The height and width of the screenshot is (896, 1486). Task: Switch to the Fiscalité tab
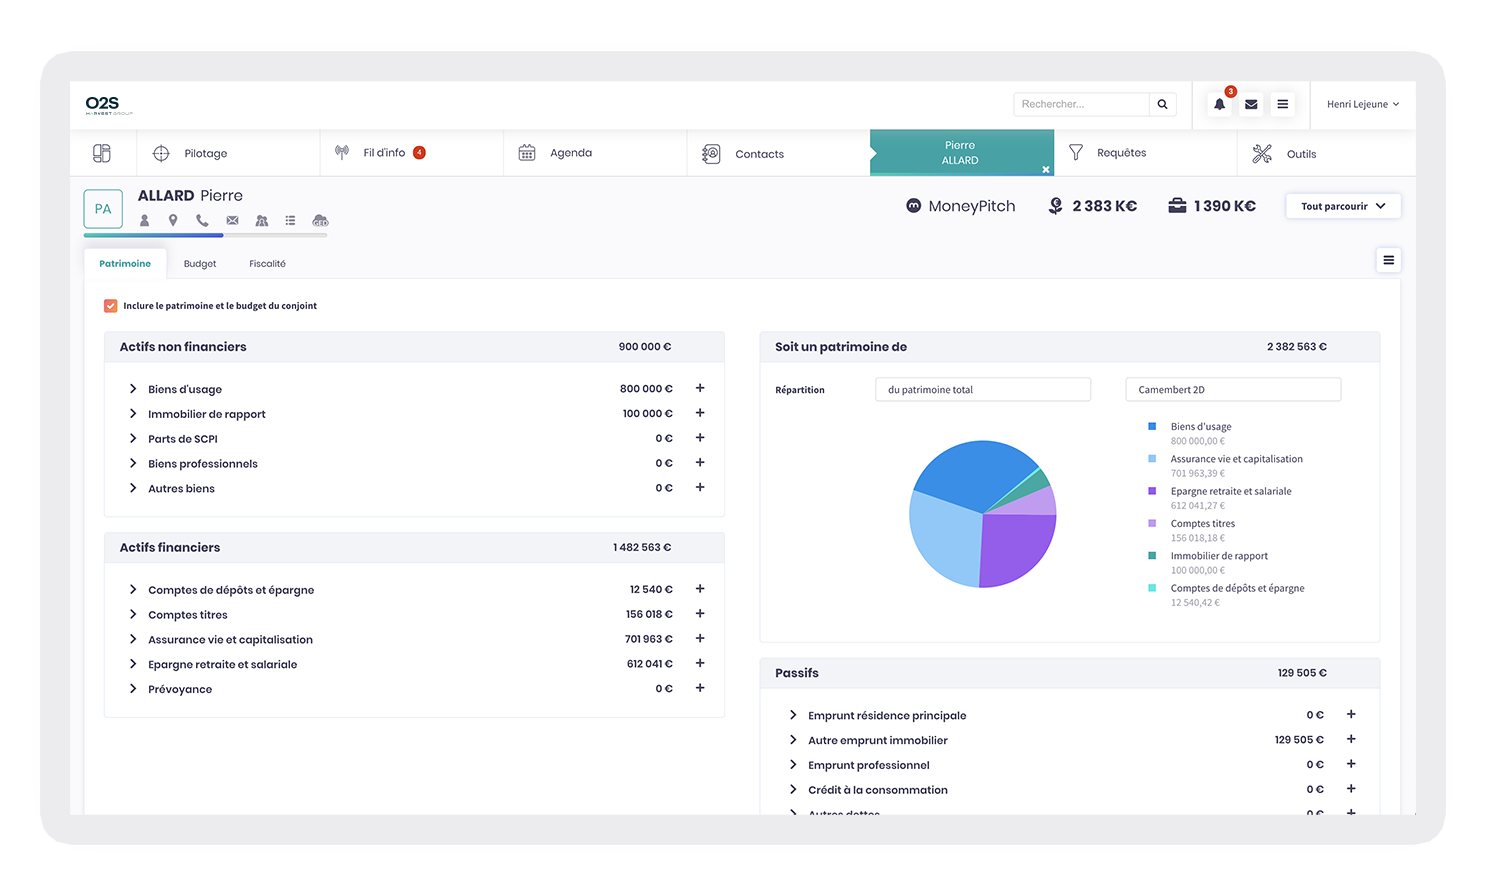click(267, 264)
